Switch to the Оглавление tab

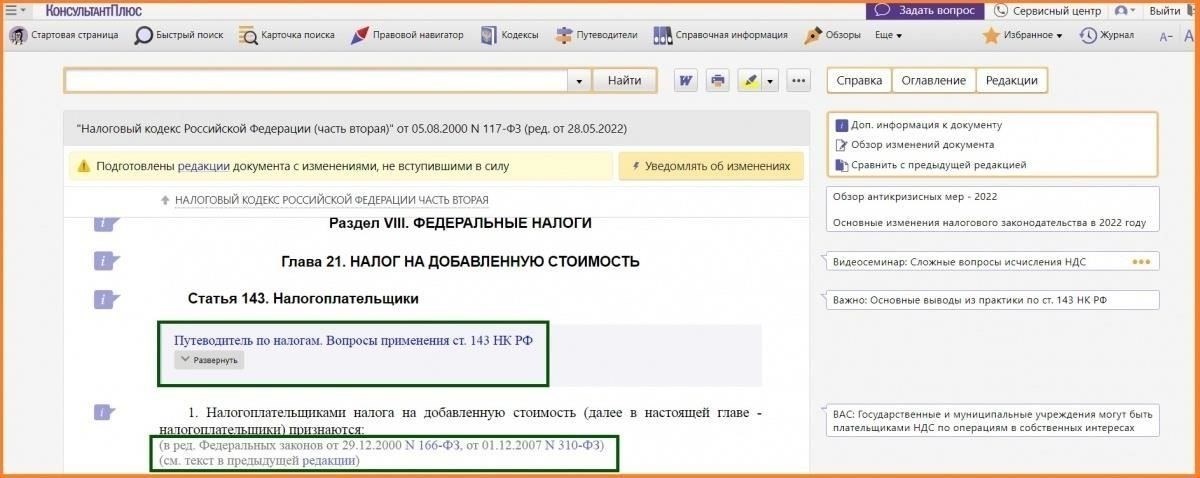[x=933, y=80]
